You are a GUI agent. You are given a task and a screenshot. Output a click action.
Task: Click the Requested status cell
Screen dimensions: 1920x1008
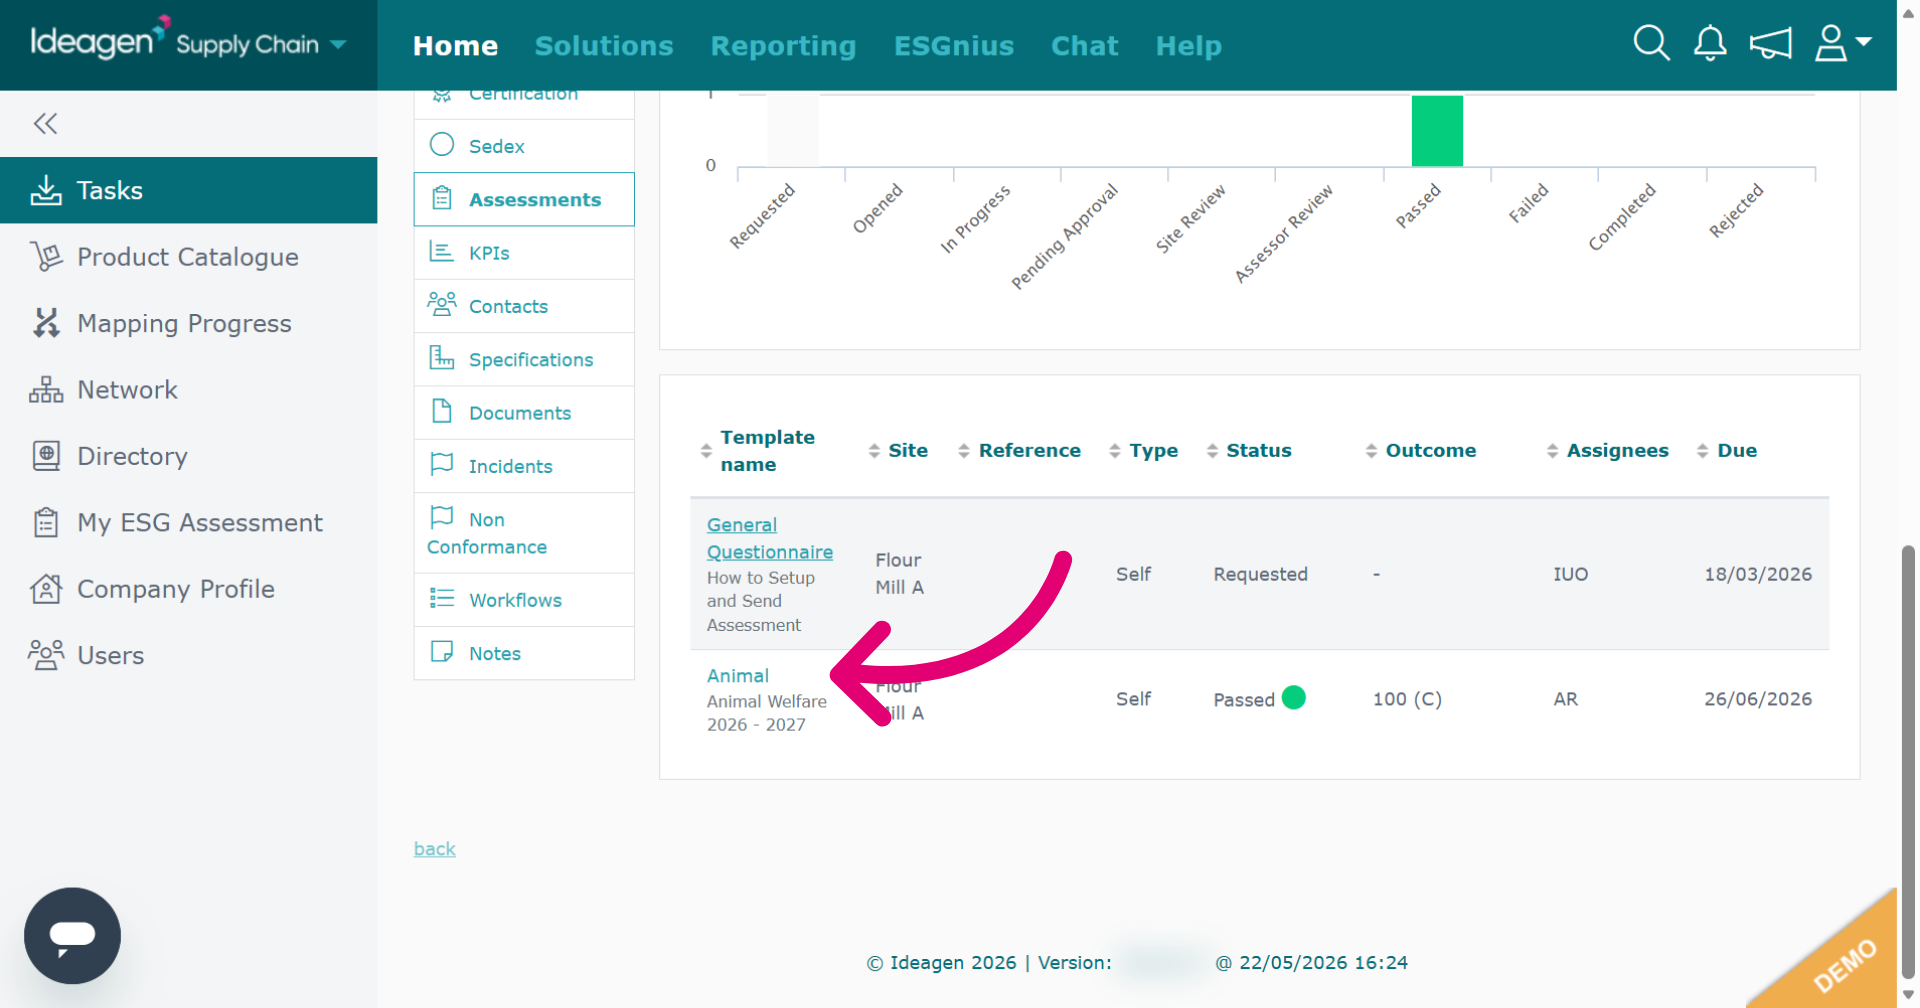1260,574
